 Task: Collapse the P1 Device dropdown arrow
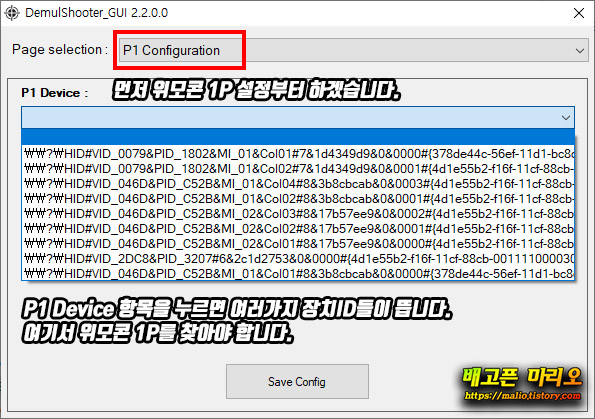pyautogui.click(x=566, y=118)
